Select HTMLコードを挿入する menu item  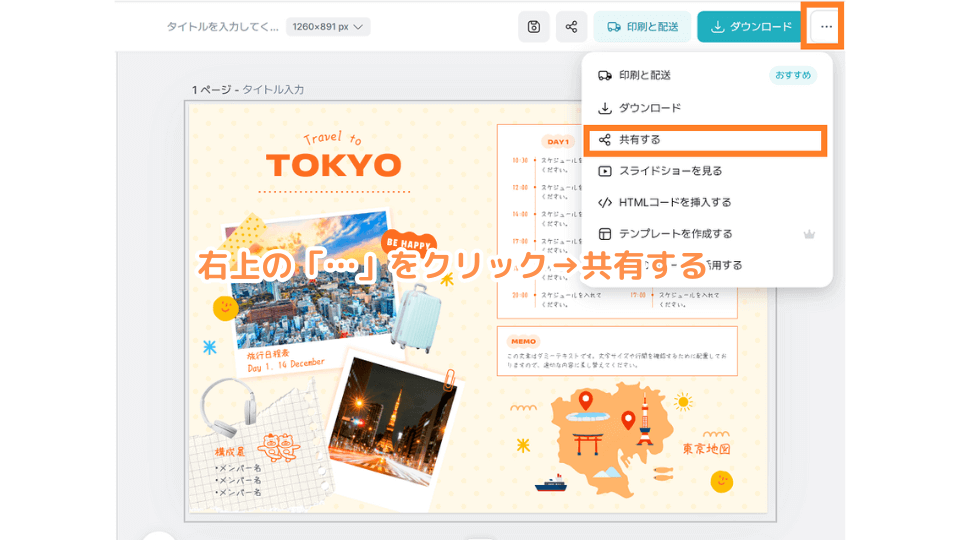point(675,203)
